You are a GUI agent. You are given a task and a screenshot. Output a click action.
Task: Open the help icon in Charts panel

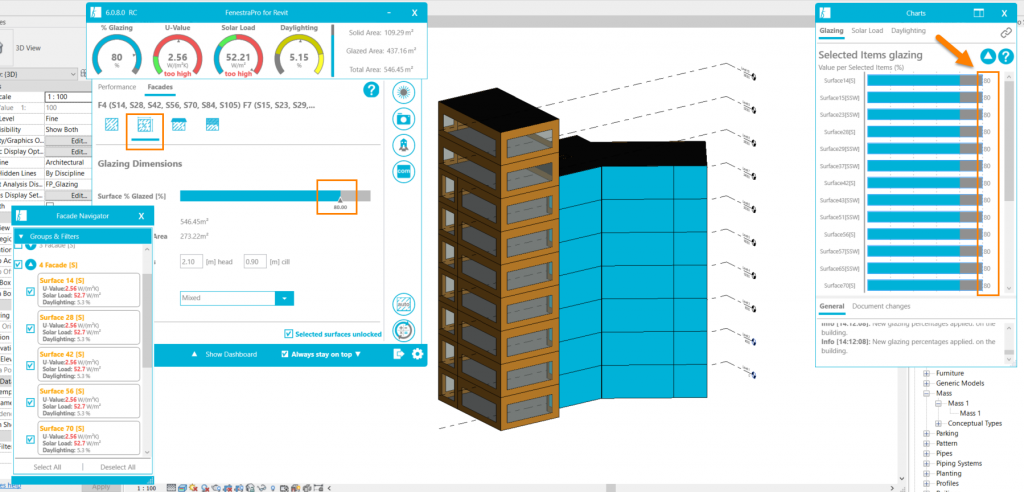(1006, 56)
